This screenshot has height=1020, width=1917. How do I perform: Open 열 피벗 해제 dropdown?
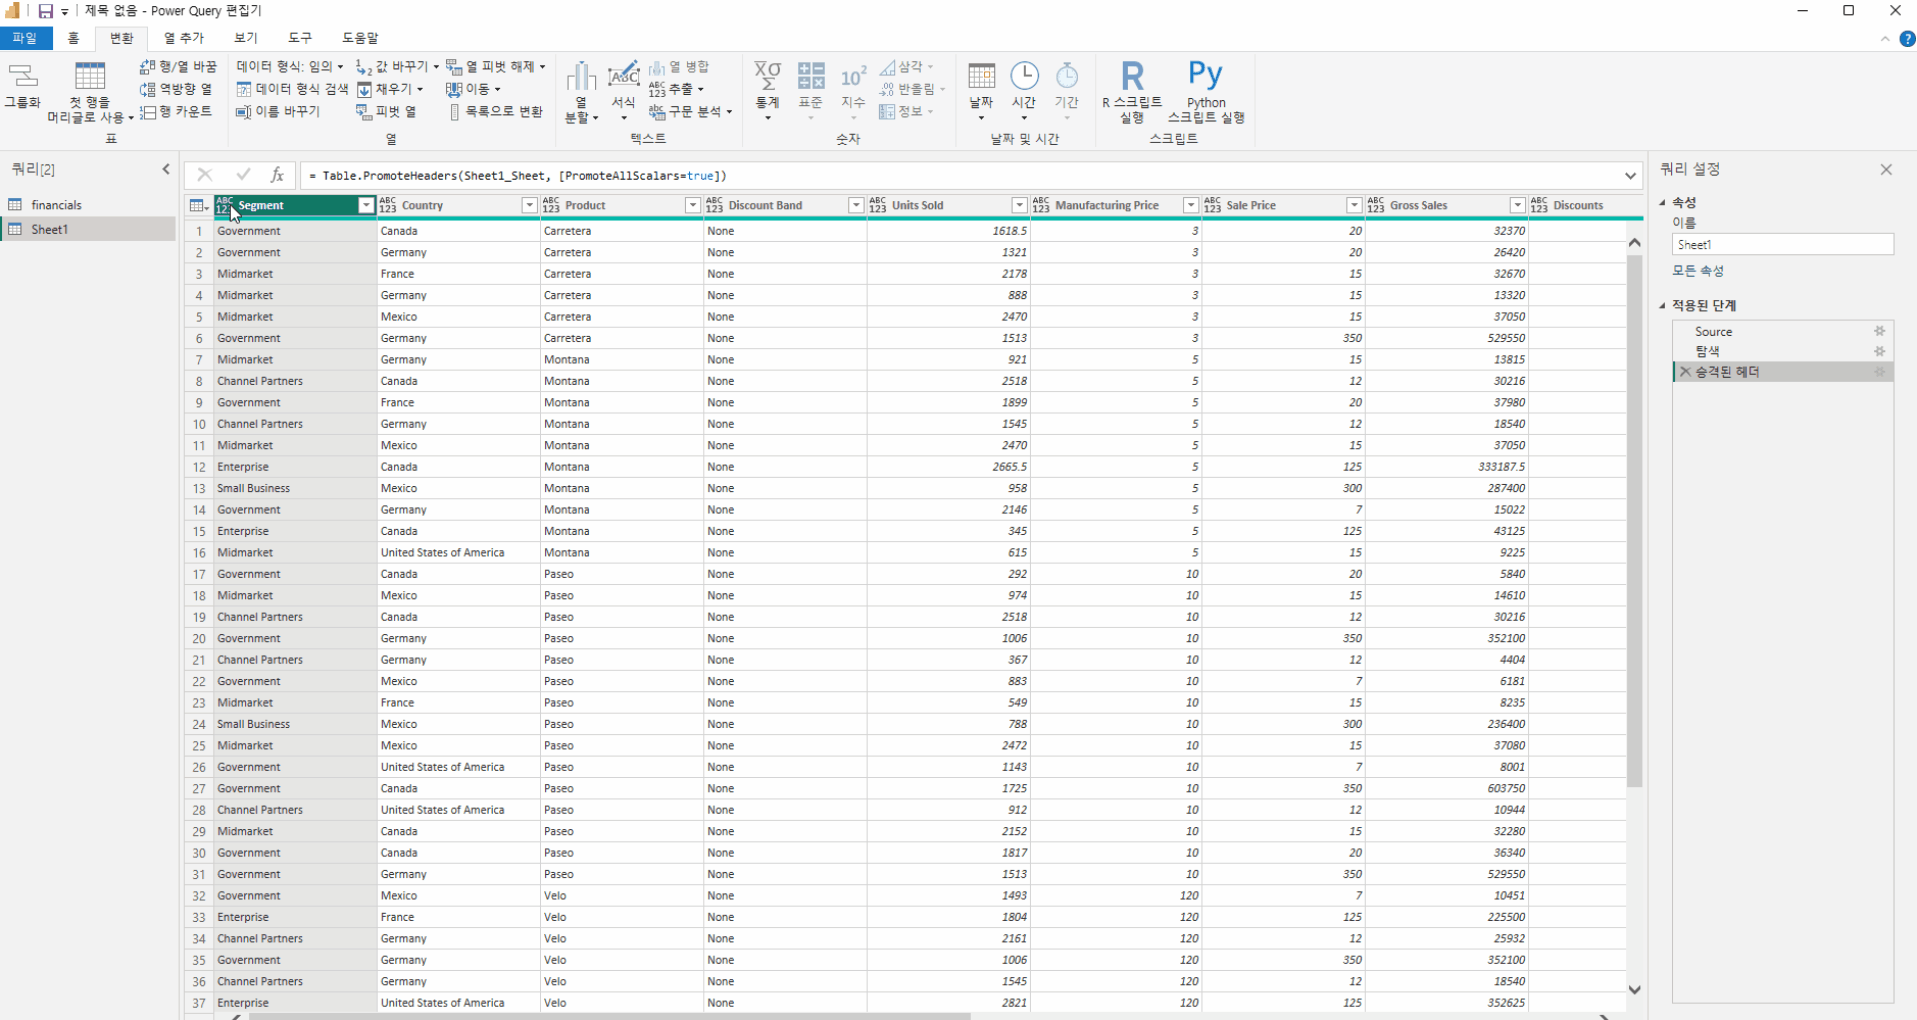(x=496, y=67)
